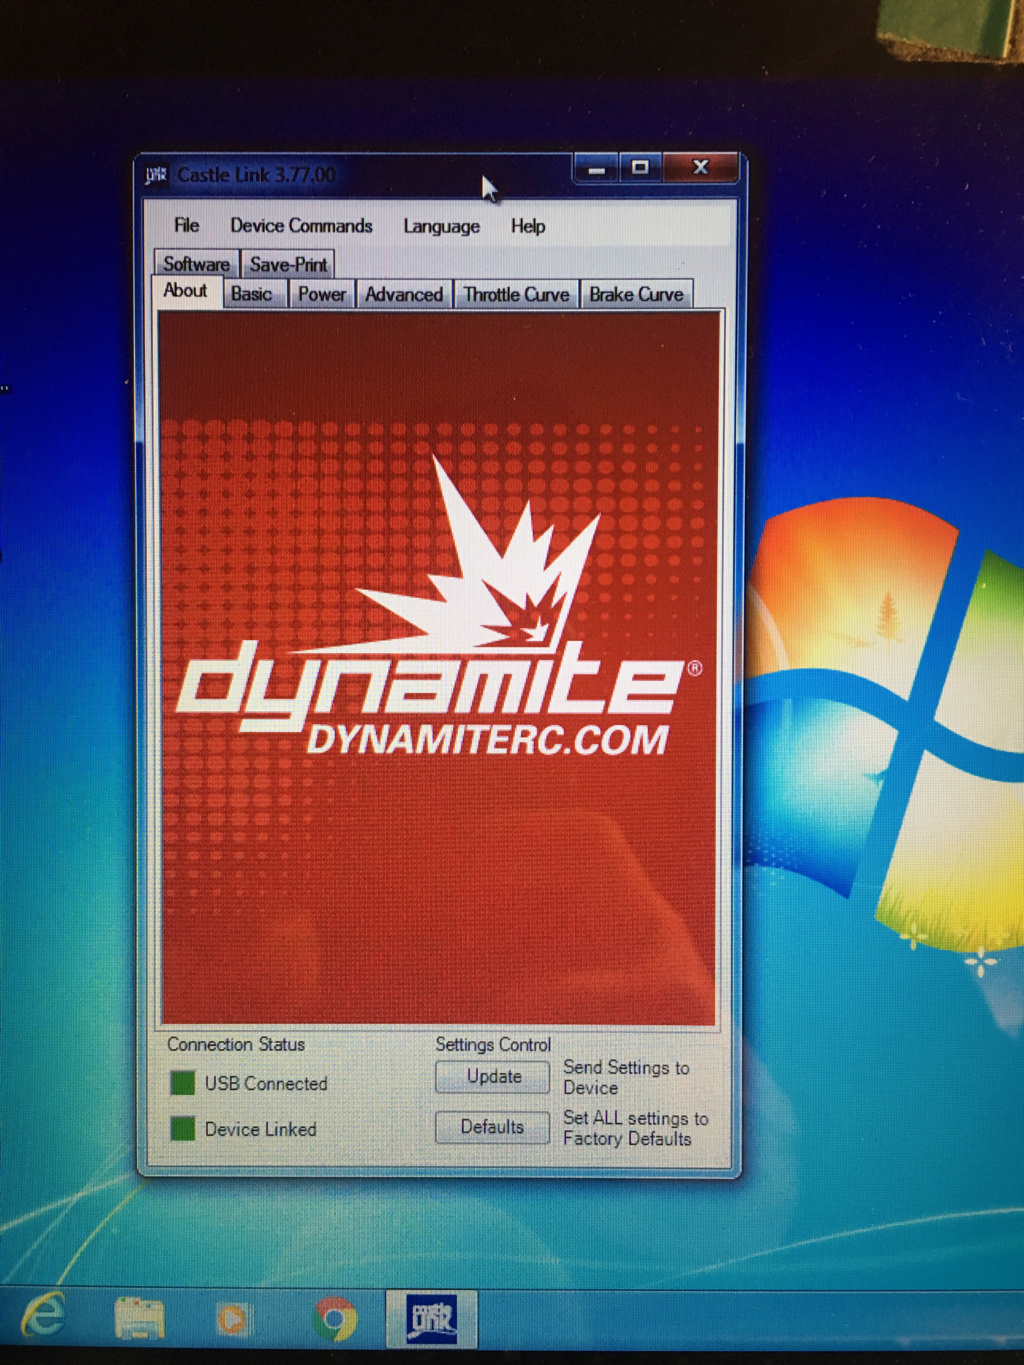Click the Castle Link taskbar icon

pyautogui.click(x=432, y=1320)
